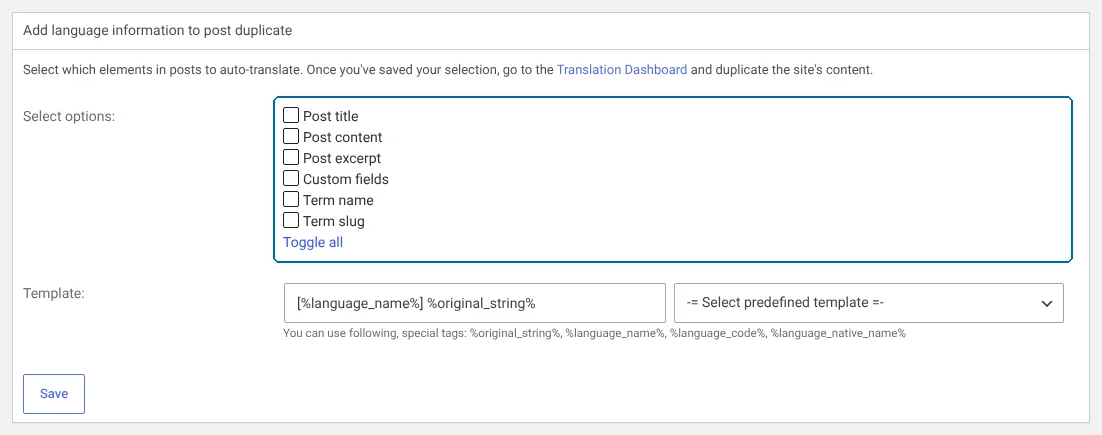Enable the Post title checkbox
The width and height of the screenshot is (1102, 435).
291,115
